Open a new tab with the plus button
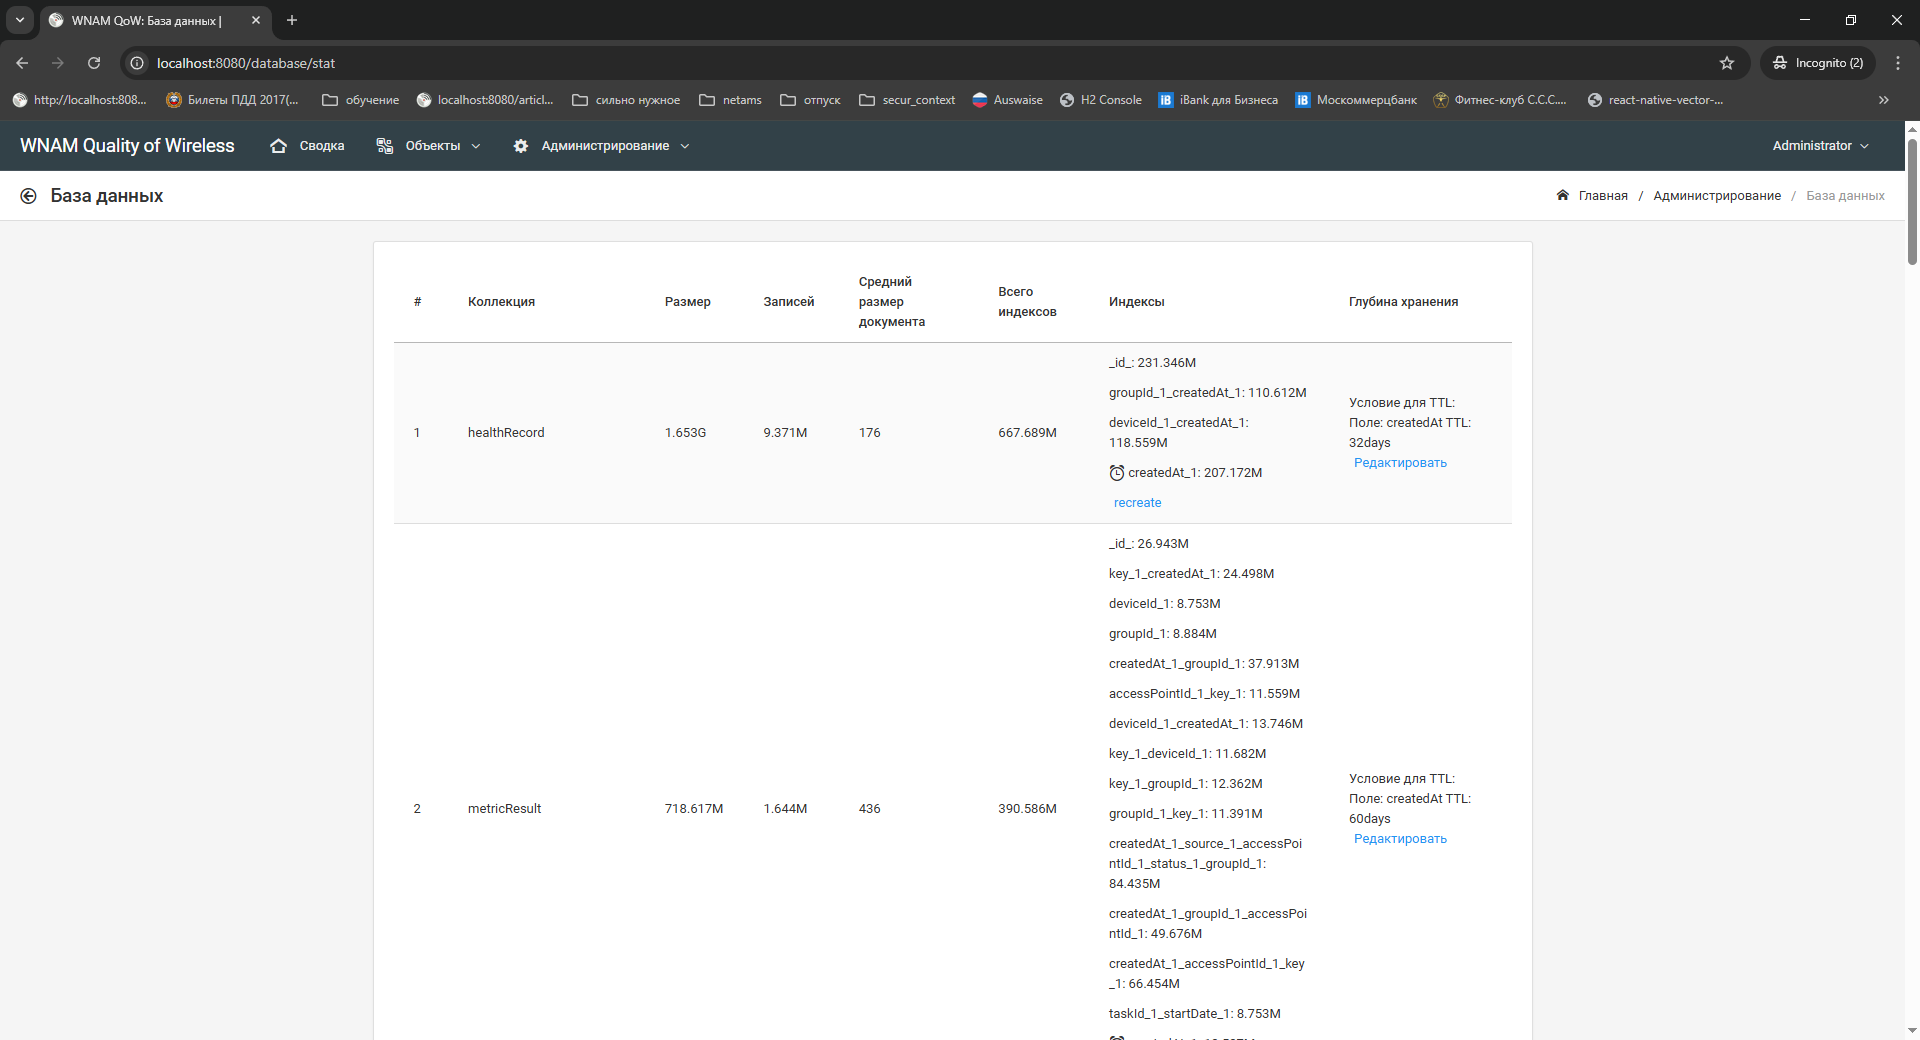This screenshot has width=1920, height=1040. (x=292, y=20)
